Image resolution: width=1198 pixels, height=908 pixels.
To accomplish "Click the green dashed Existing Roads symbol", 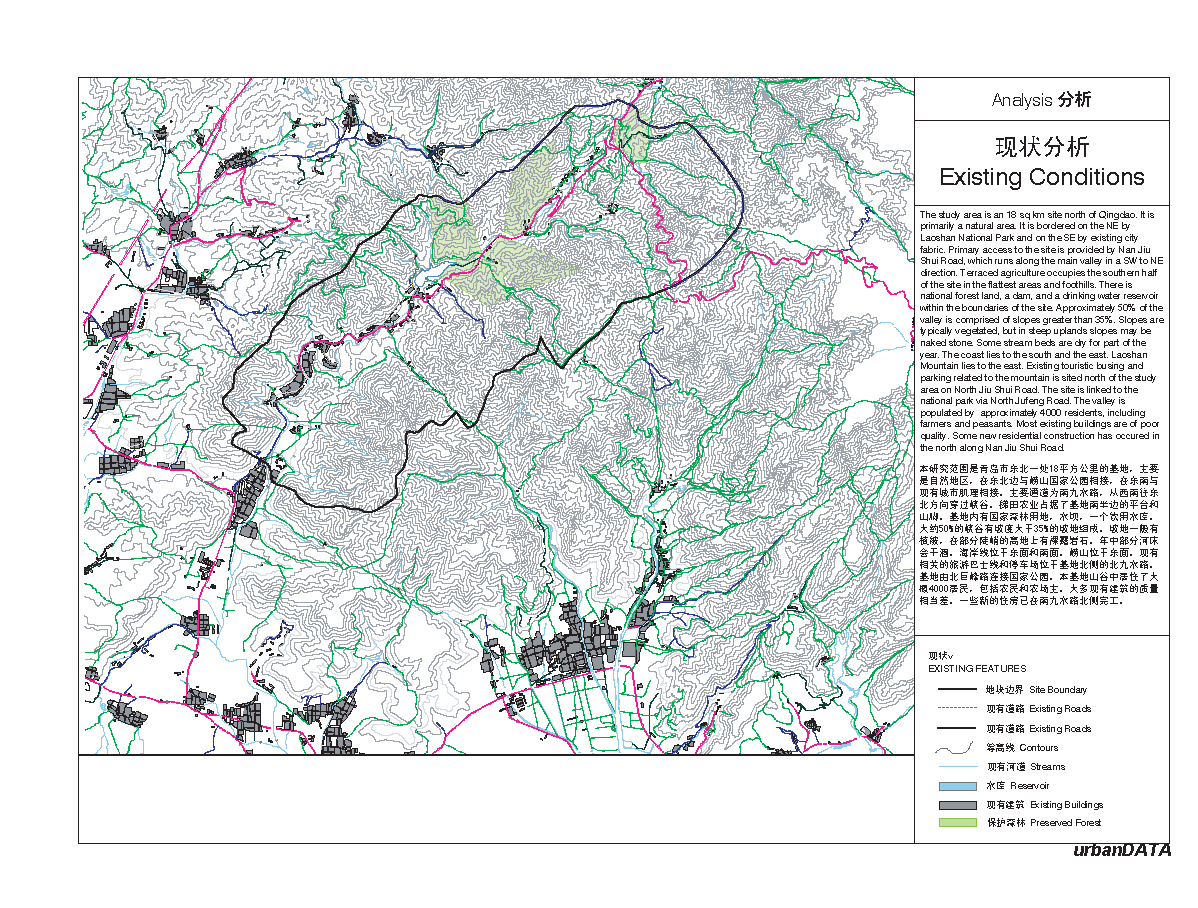I will point(956,709).
